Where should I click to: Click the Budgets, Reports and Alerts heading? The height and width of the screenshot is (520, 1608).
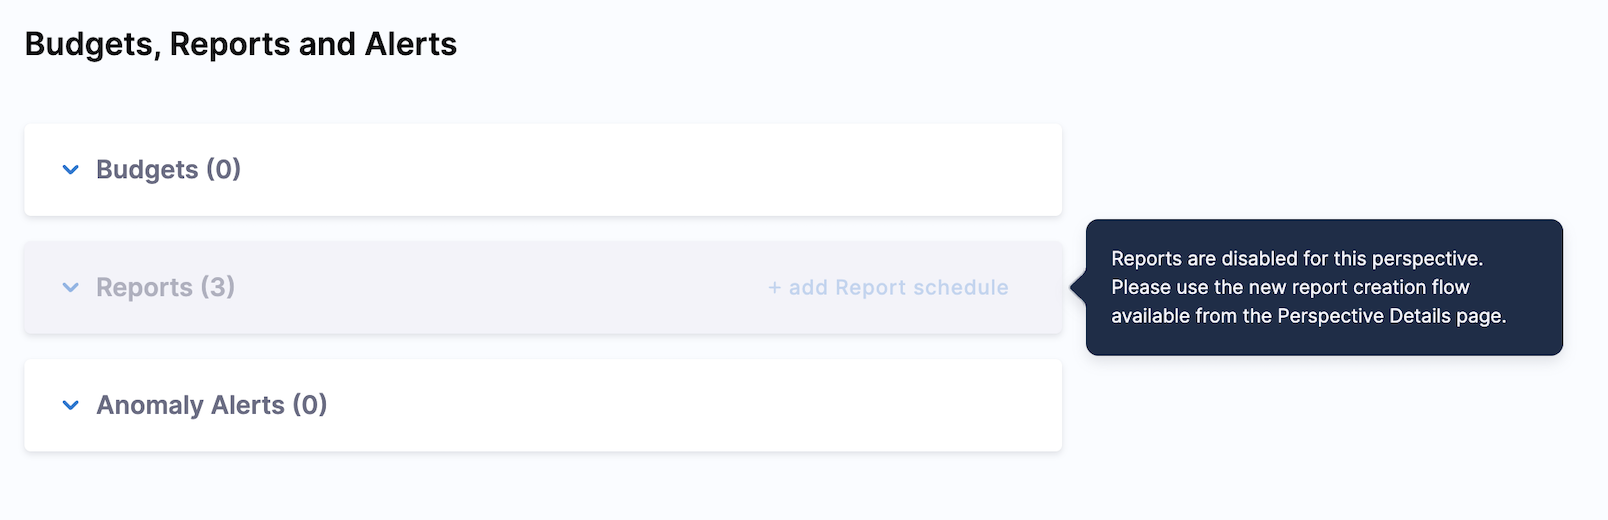(240, 44)
